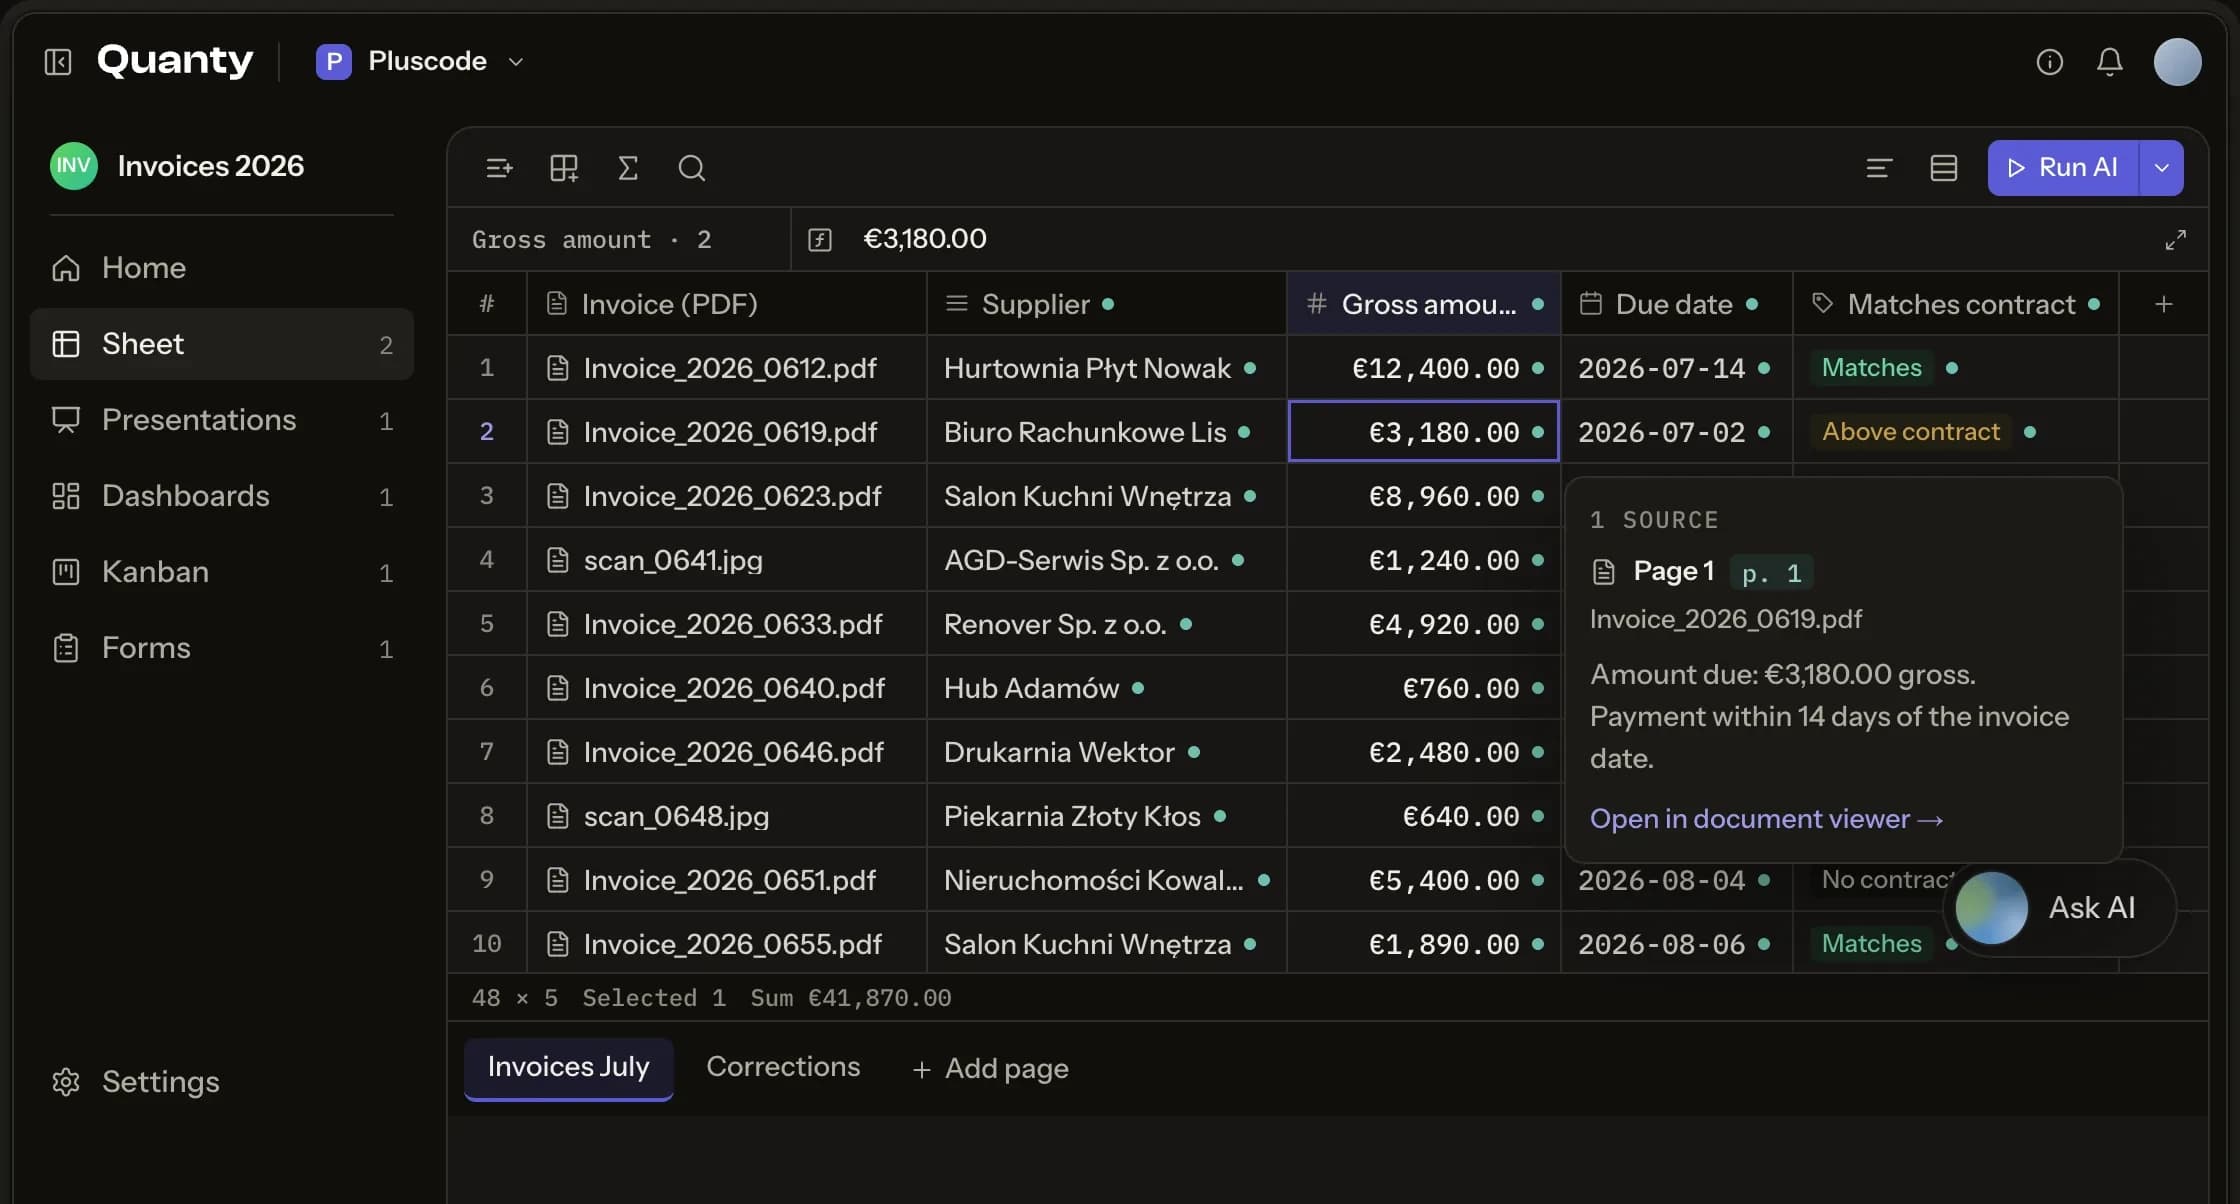Select the Supplier column header
This screenshot has height=1204, width=2240.
[x=1106, y=304]
